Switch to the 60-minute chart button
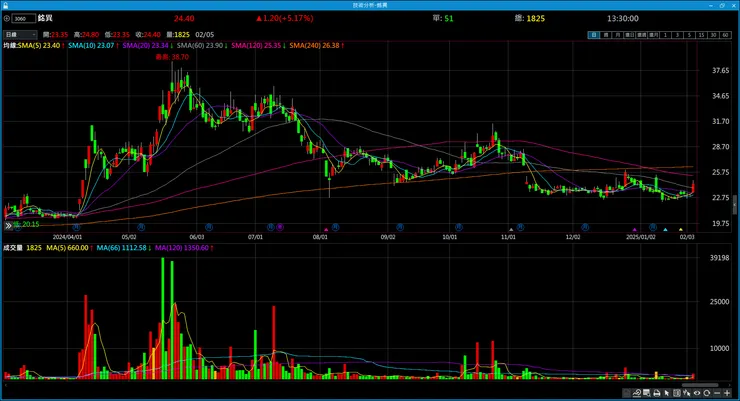740x401 pixels. pyautogui.click(x=725, y=35)
